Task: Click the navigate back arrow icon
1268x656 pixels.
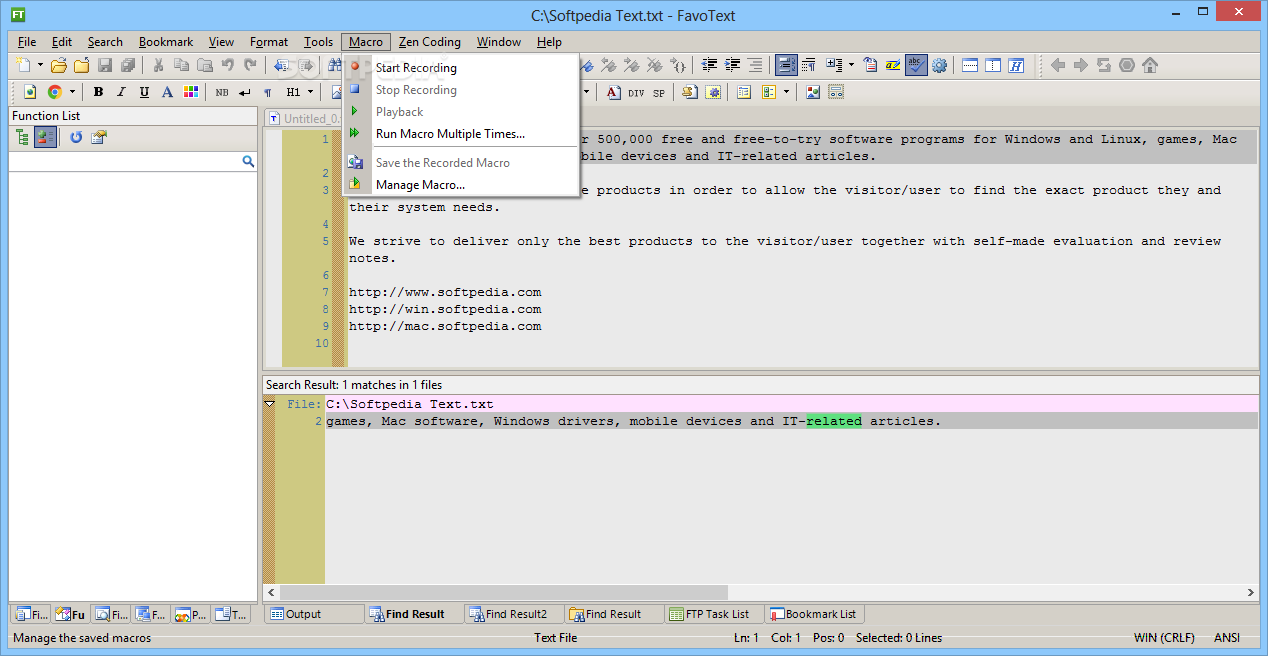Action: (x=1057, y=65)
